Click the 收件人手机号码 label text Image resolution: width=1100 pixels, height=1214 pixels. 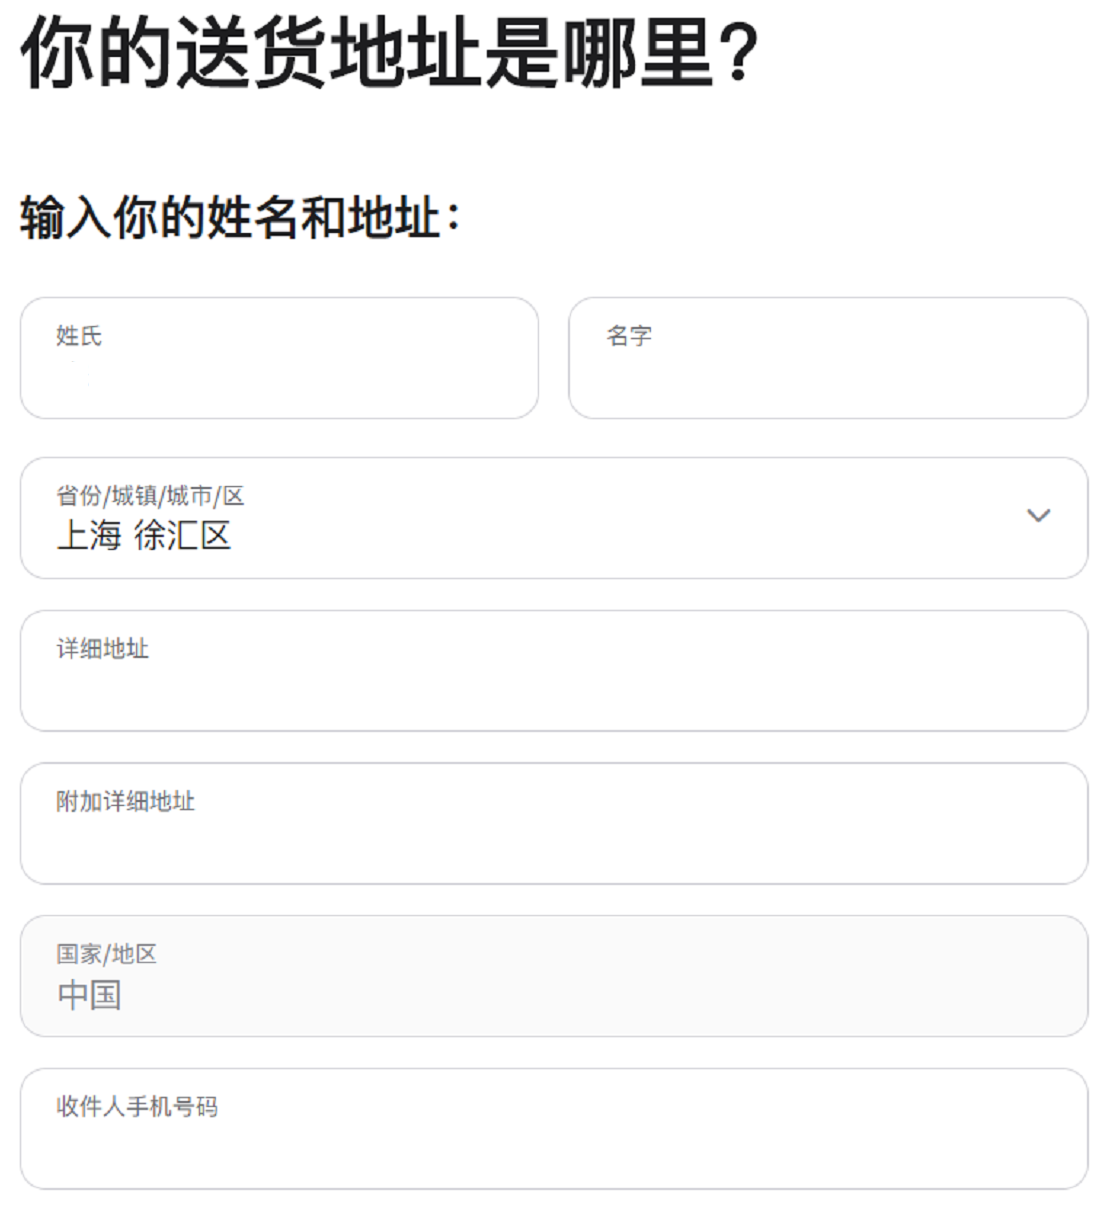(136, 1106)
